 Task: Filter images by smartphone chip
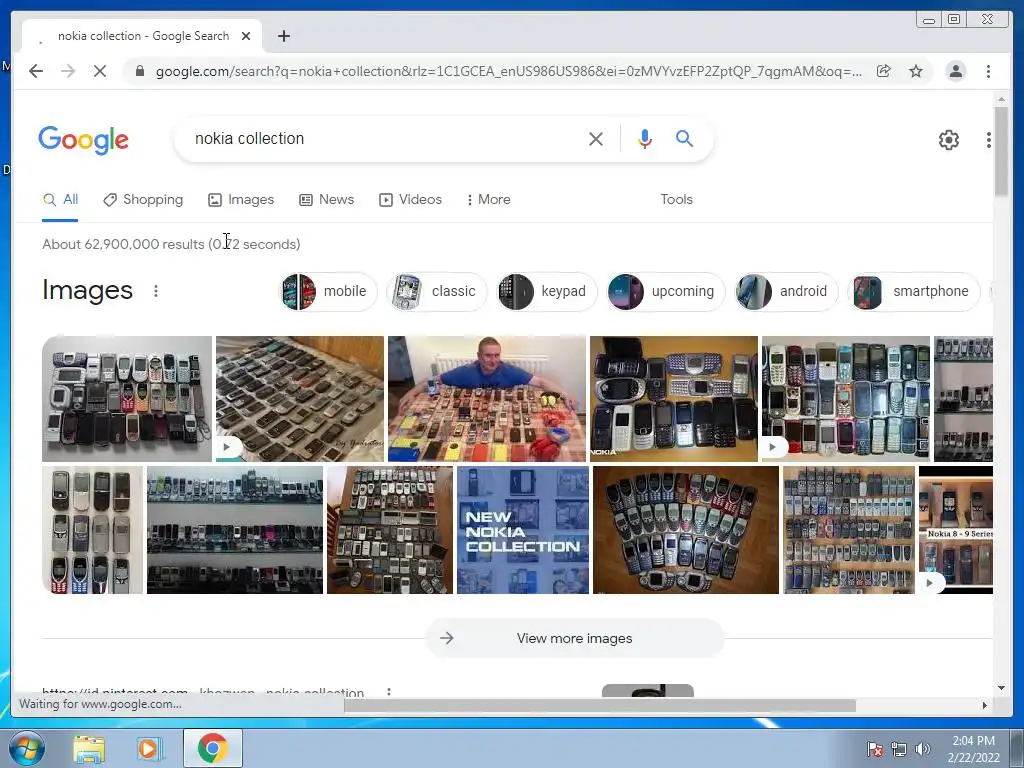(x=913, y=291)
